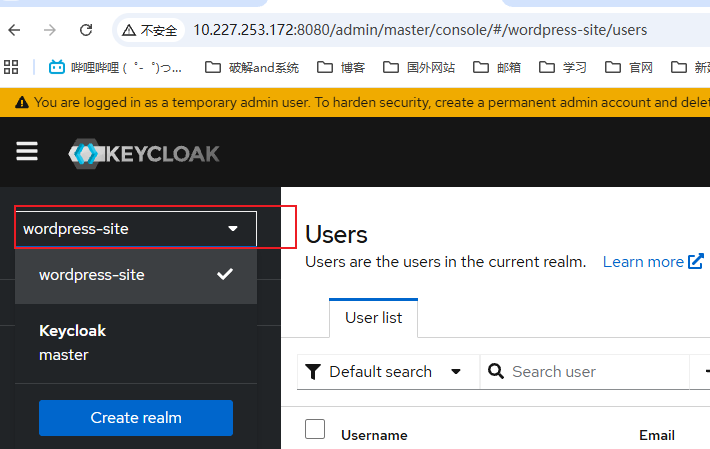Click the Create realm button

click(136, 418)
